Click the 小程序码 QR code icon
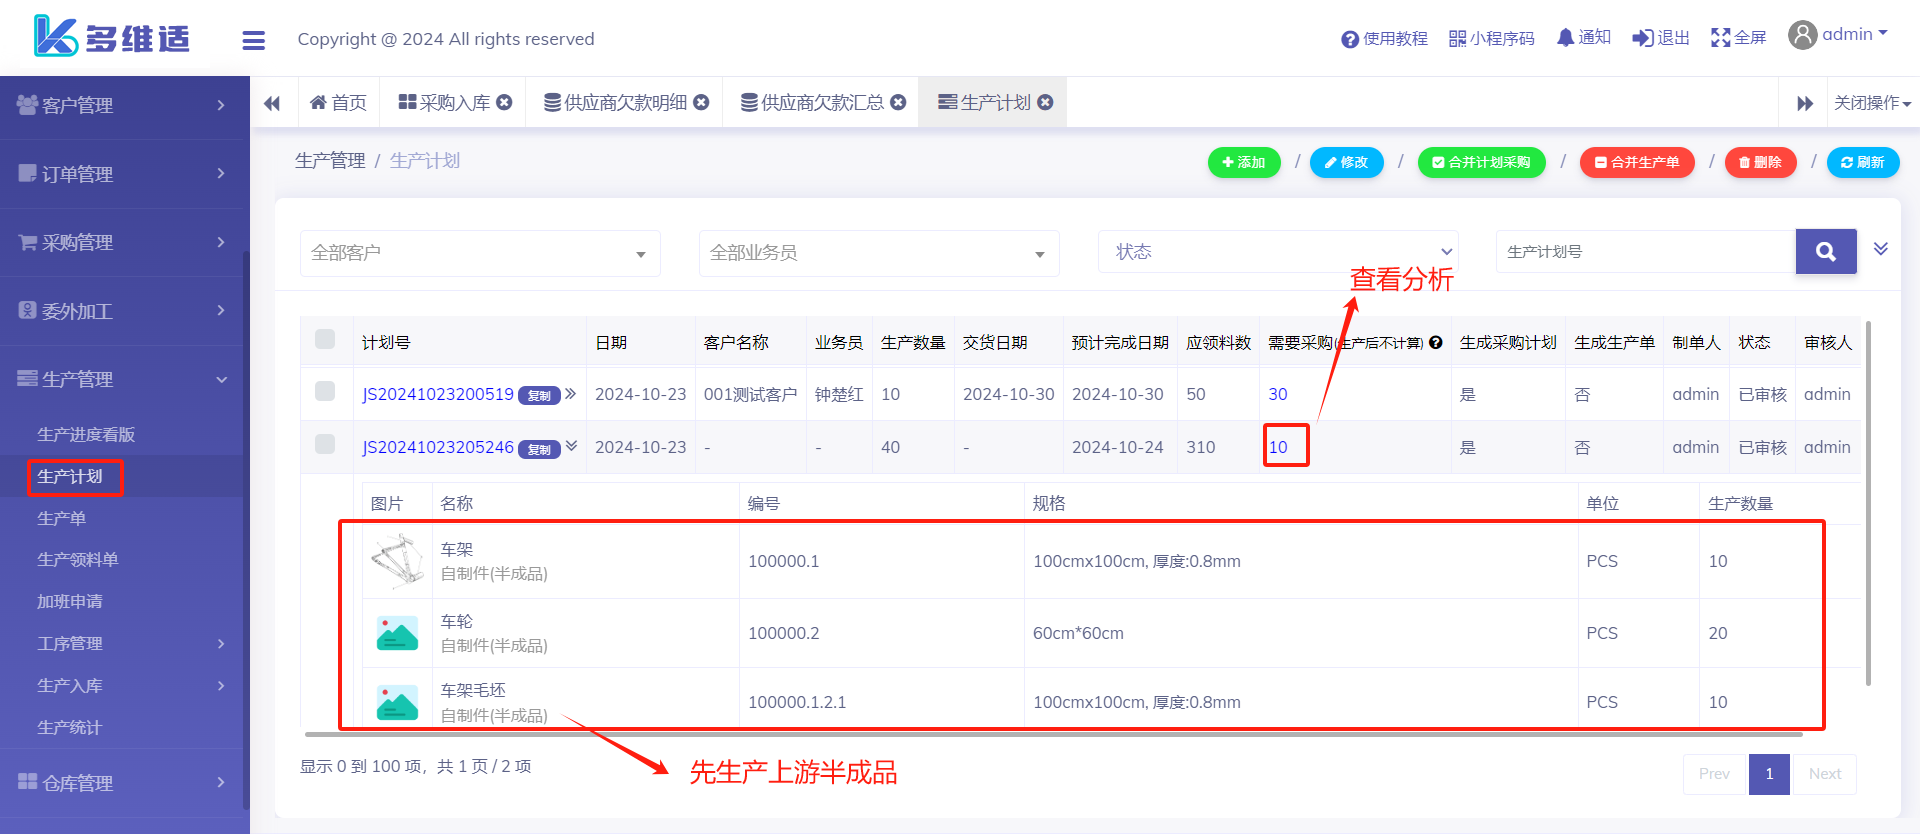The image size is (1920, 834). click(1457, 39)
